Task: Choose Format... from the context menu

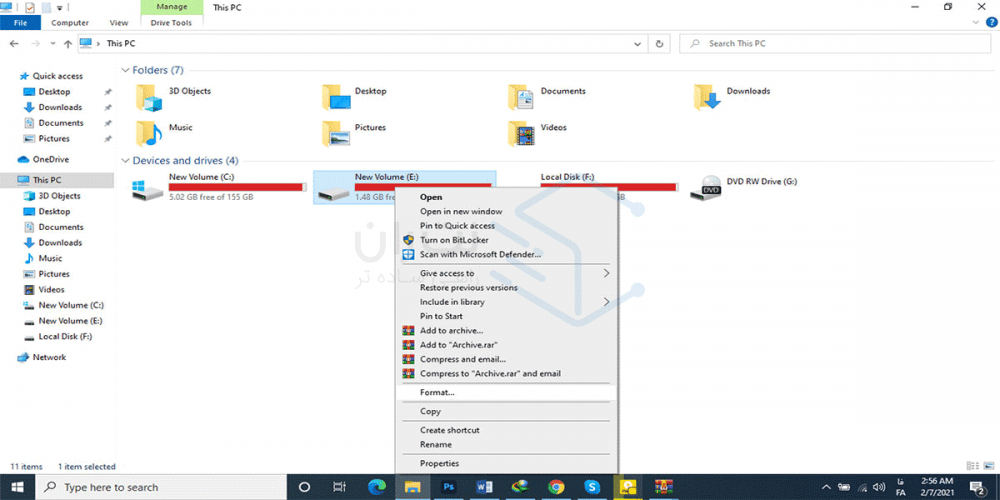Action: click(x=437, y=392)
